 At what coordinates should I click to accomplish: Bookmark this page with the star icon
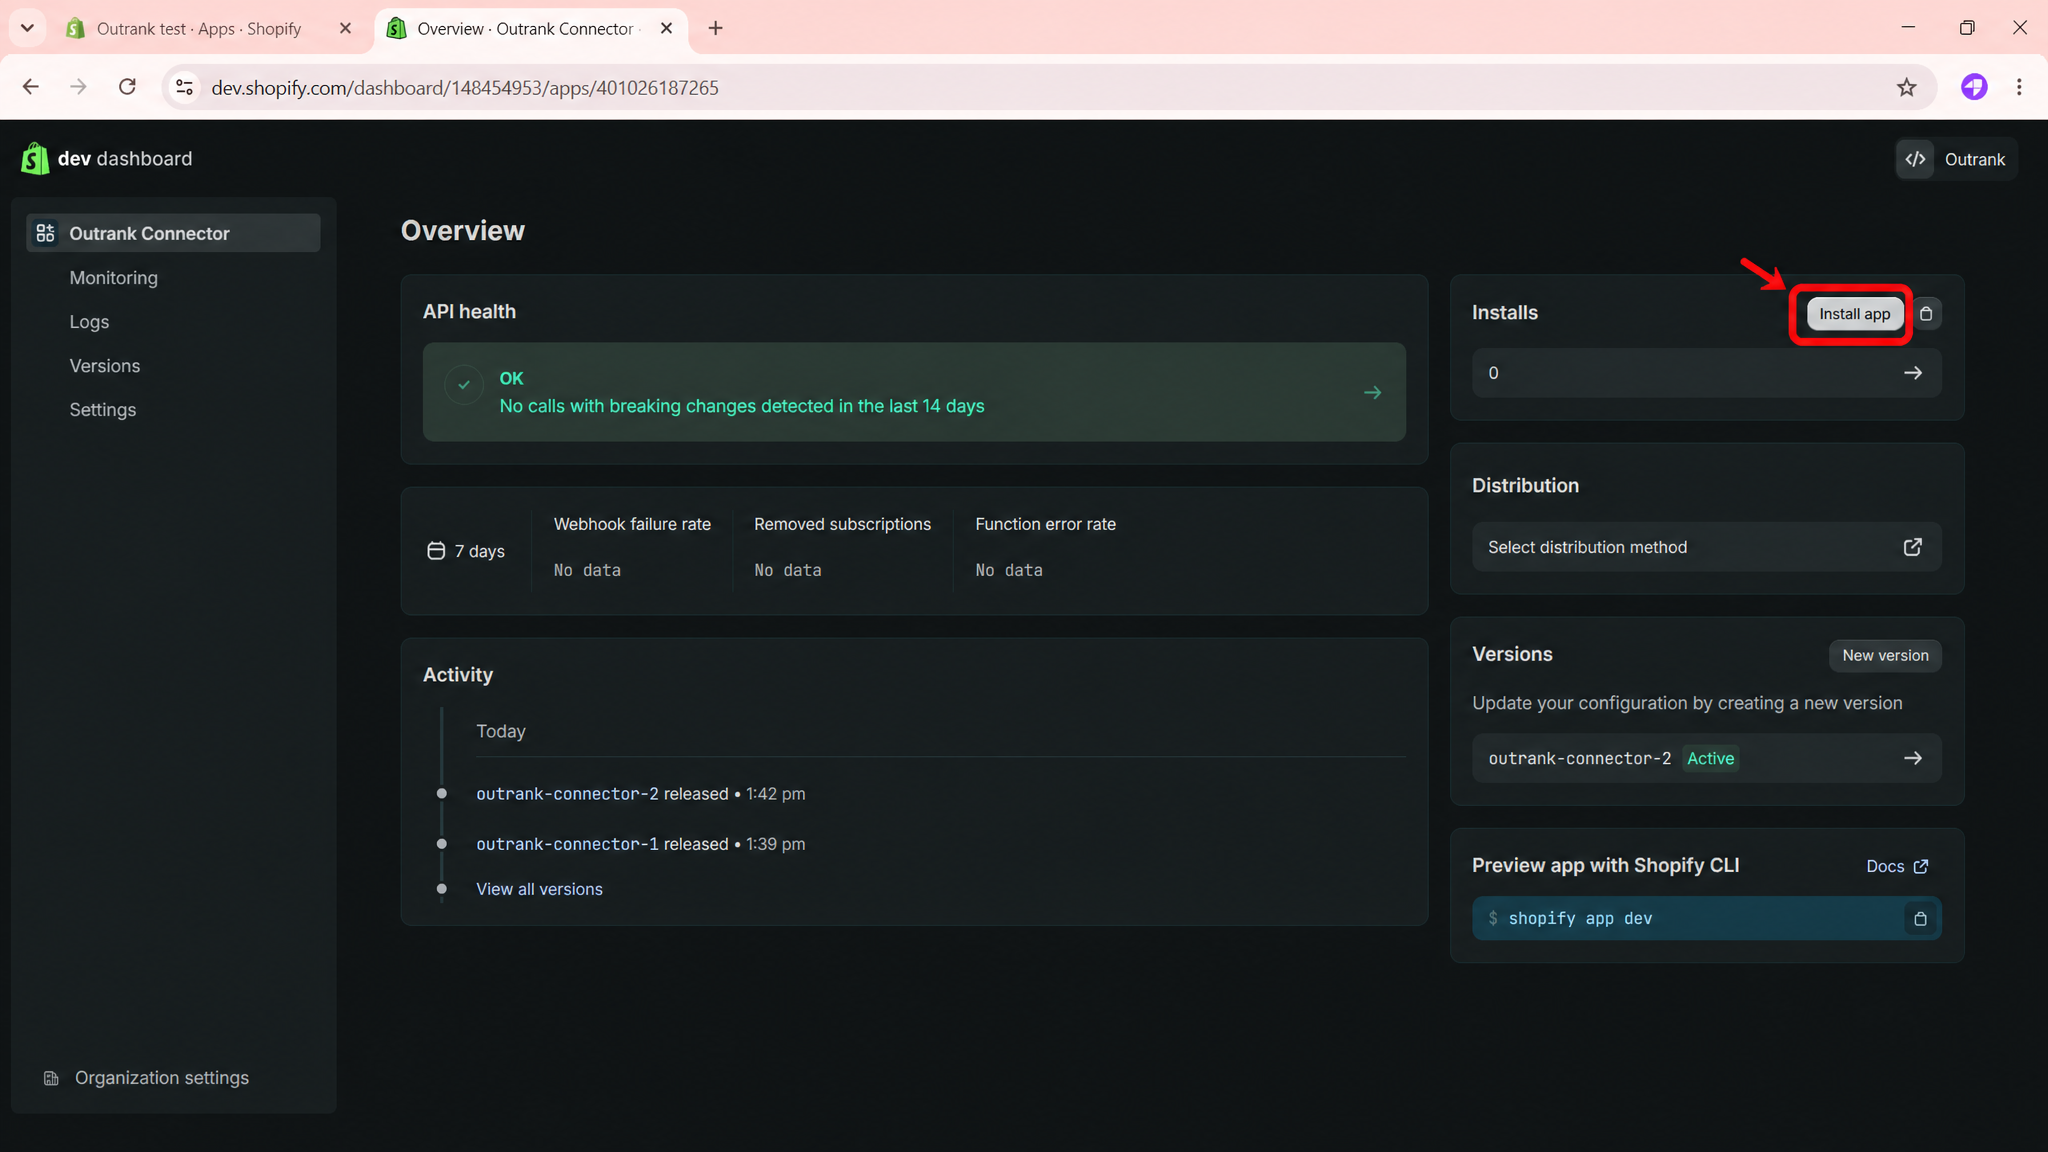click(x=1906, y=88)
